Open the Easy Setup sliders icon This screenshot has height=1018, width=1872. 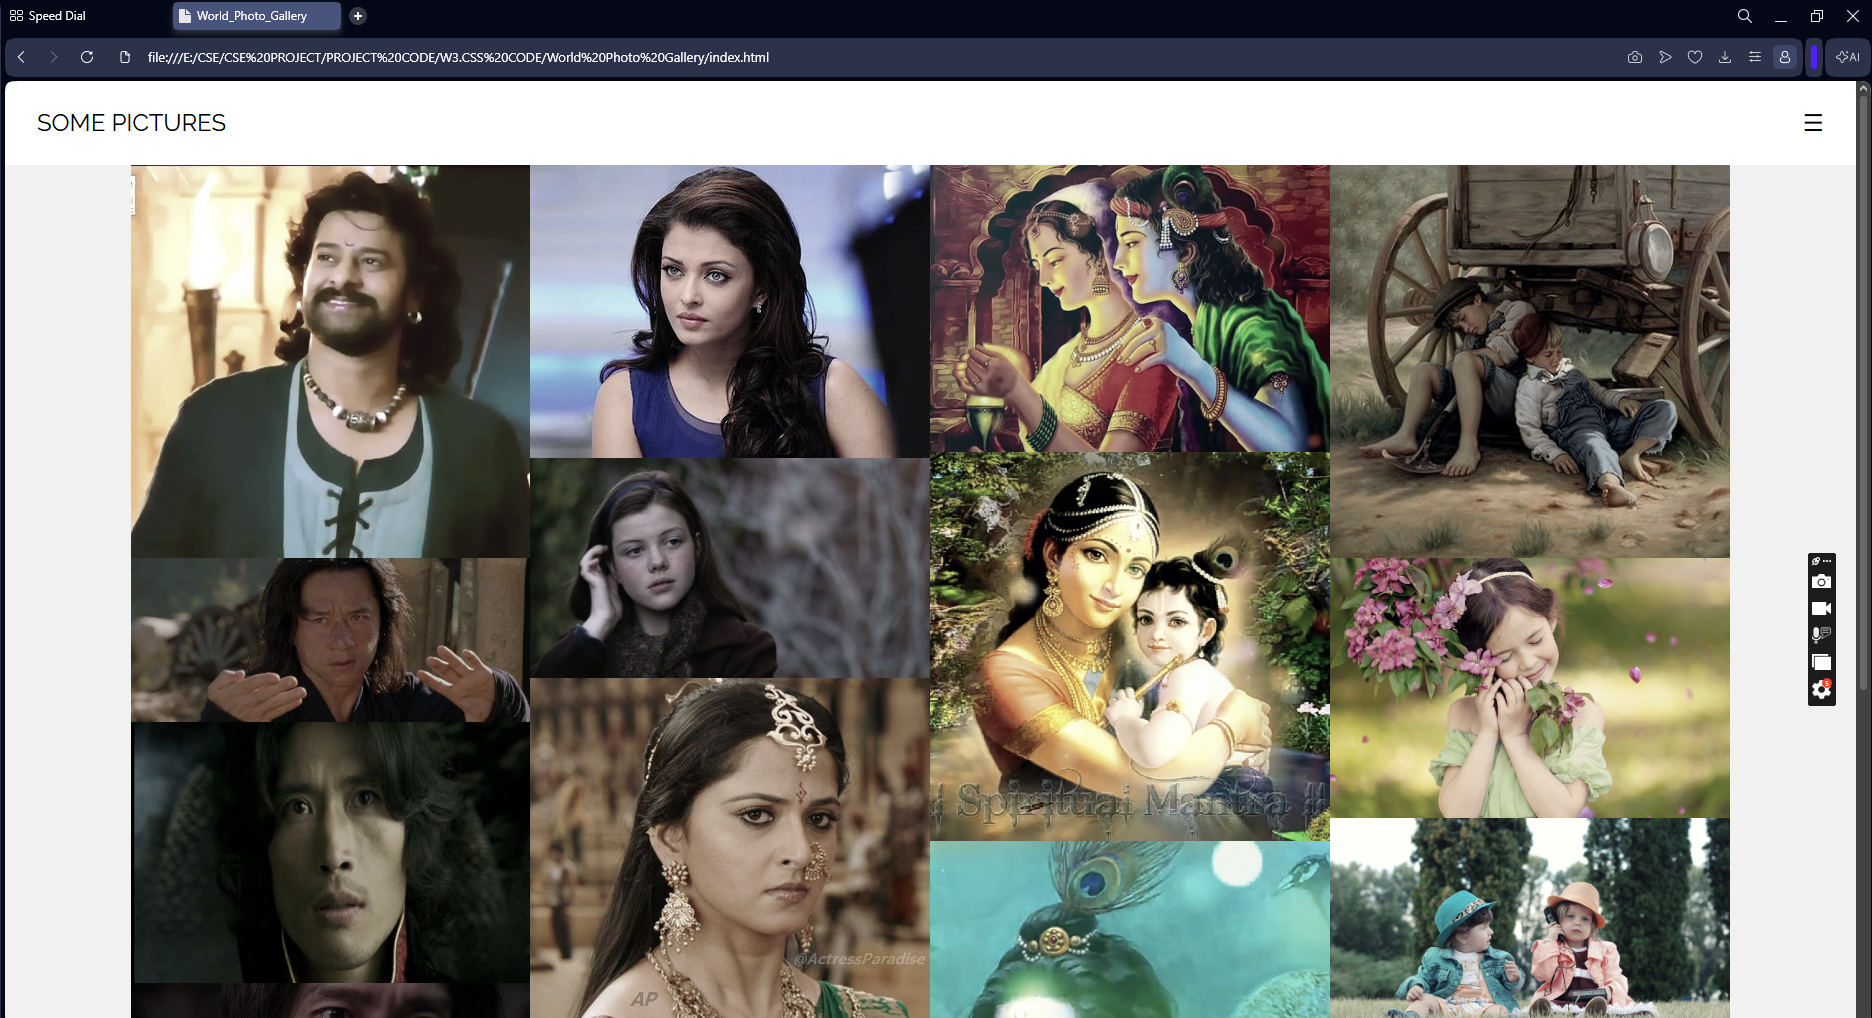[x=1755, y=57]
